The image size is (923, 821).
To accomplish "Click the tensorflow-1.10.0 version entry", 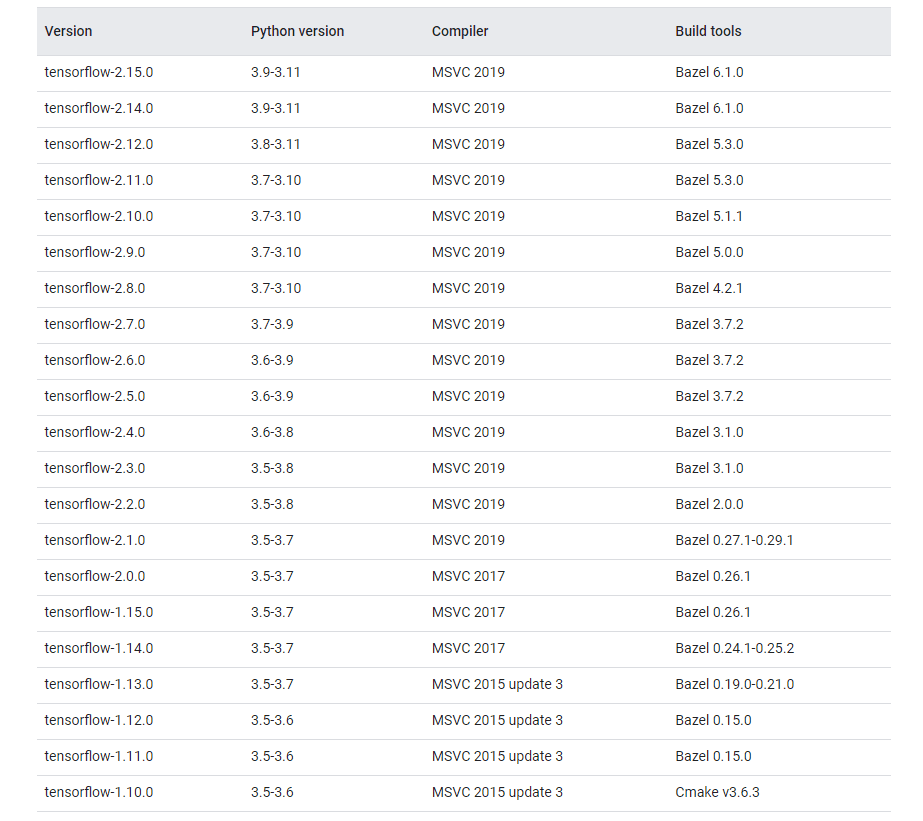I will click(x=99, y=792).
